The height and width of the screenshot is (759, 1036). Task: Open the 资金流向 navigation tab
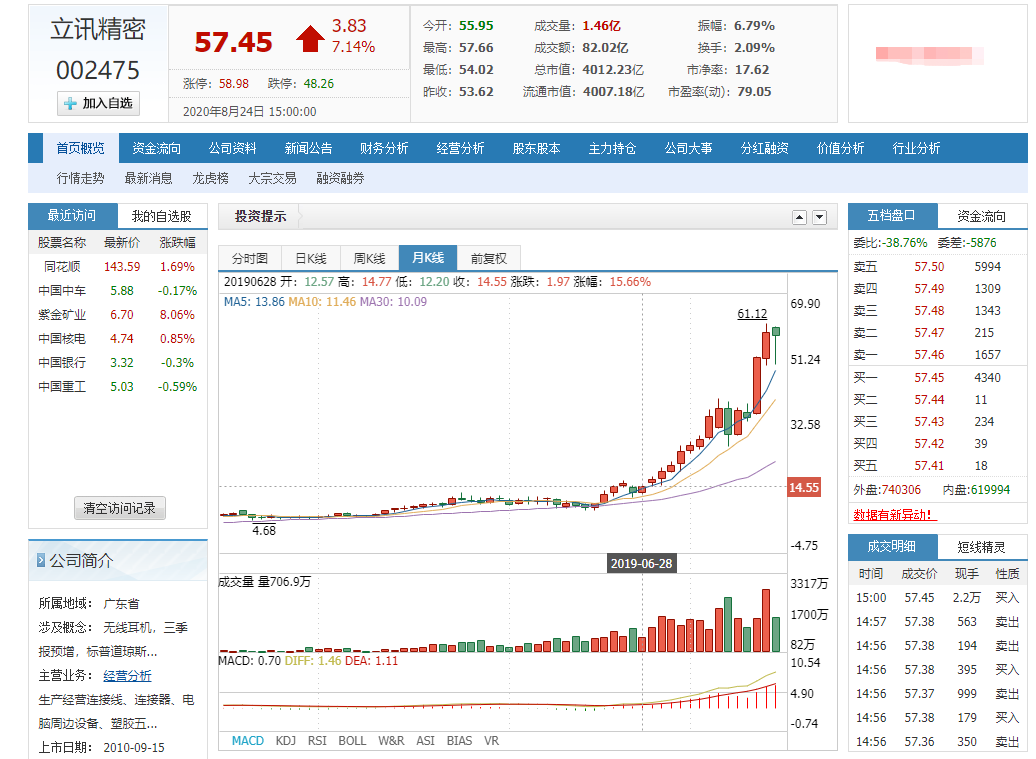157,148
